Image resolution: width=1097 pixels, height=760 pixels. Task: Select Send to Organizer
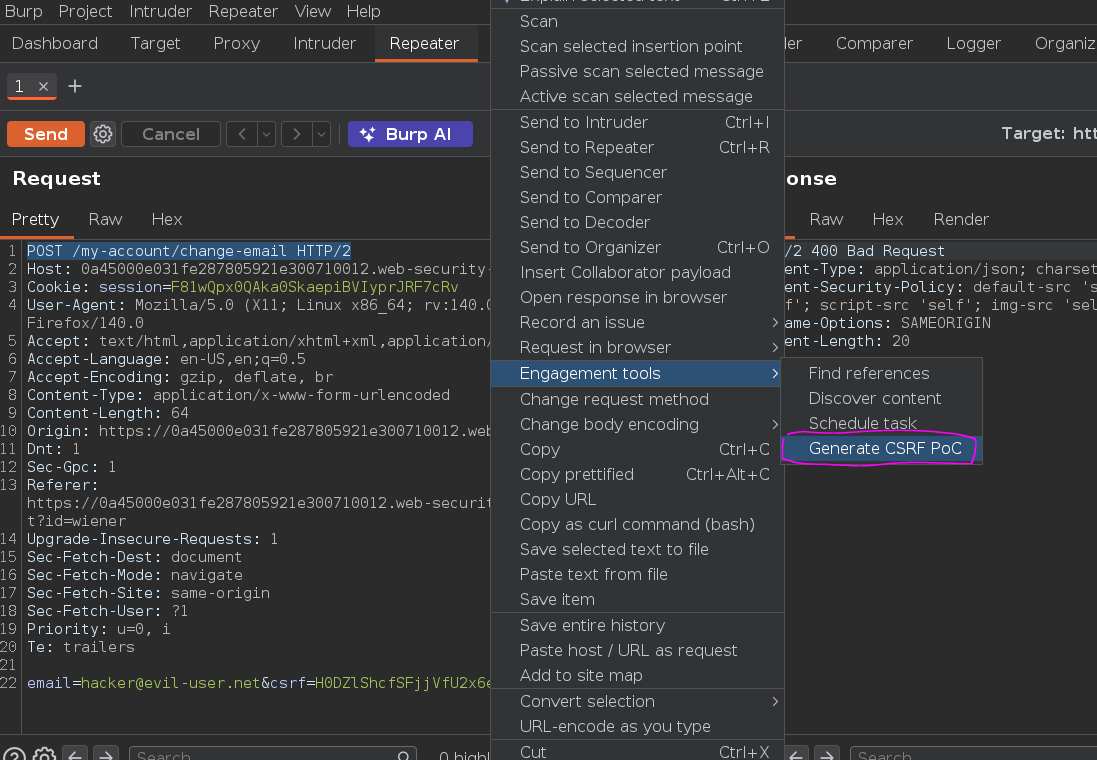tap(637, 248)
